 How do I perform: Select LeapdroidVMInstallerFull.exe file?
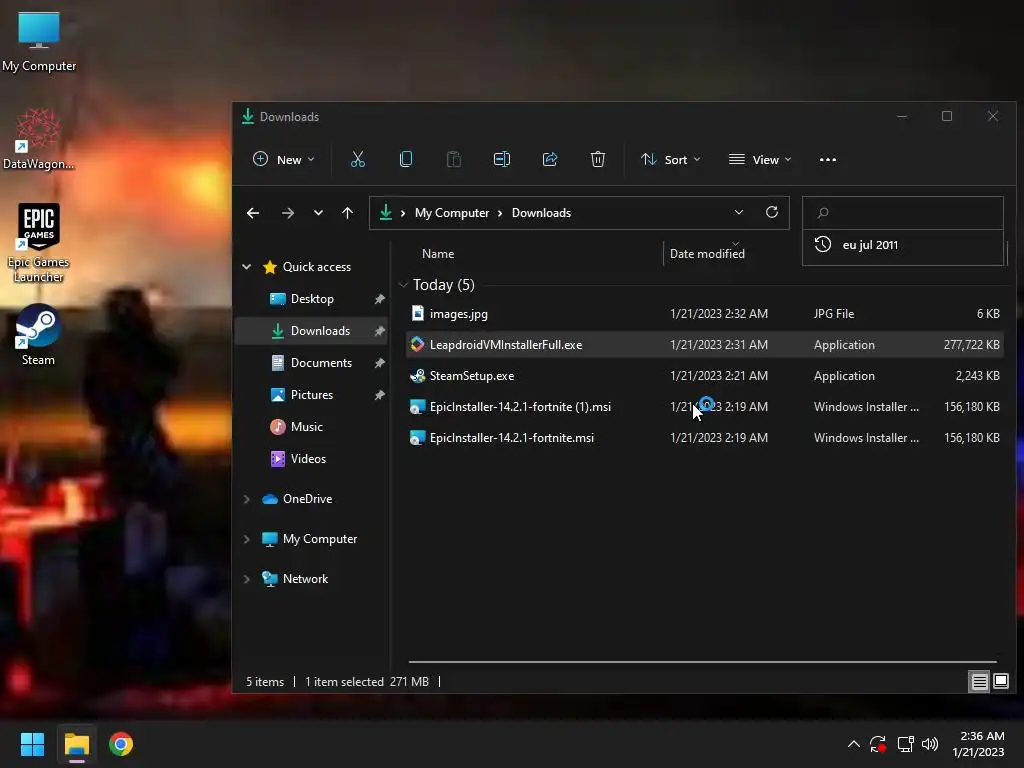pos(704,345)
